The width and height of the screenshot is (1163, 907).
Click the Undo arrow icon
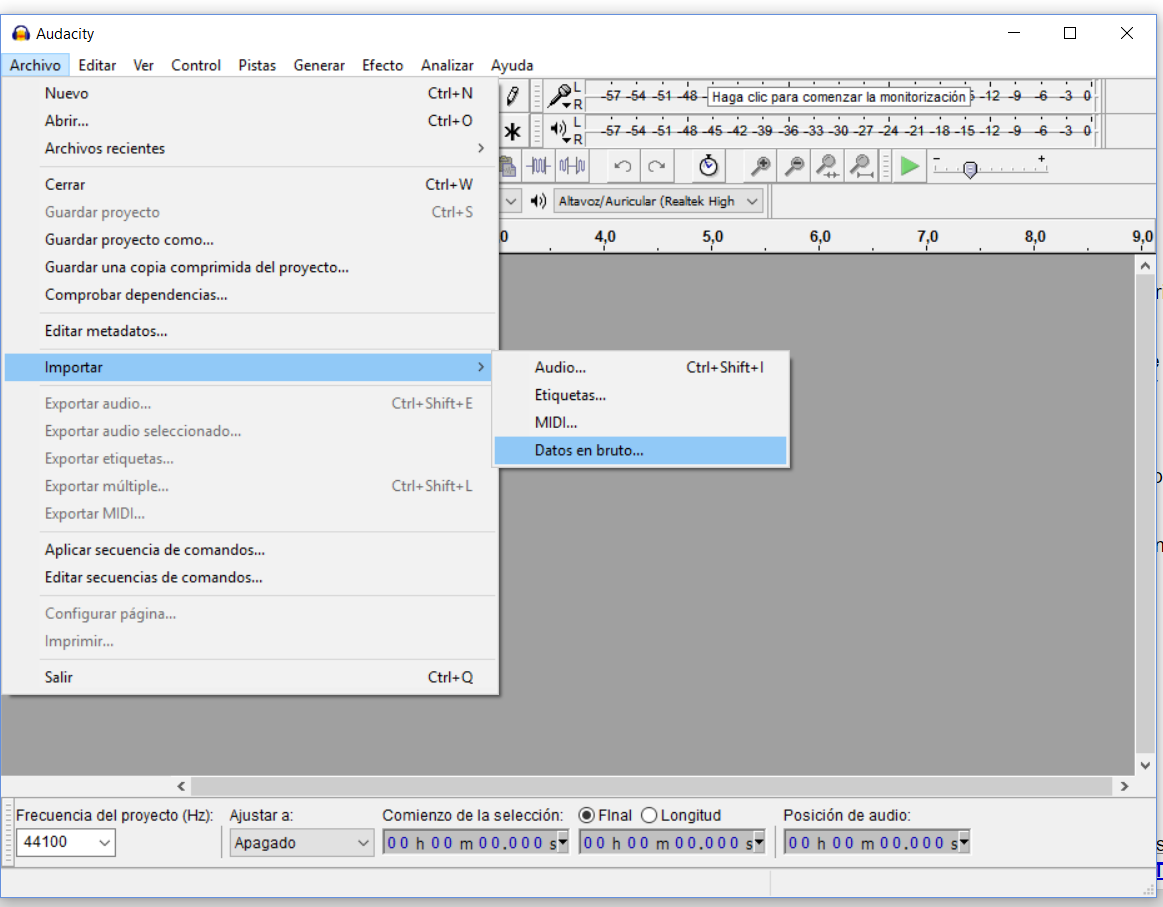623,166
